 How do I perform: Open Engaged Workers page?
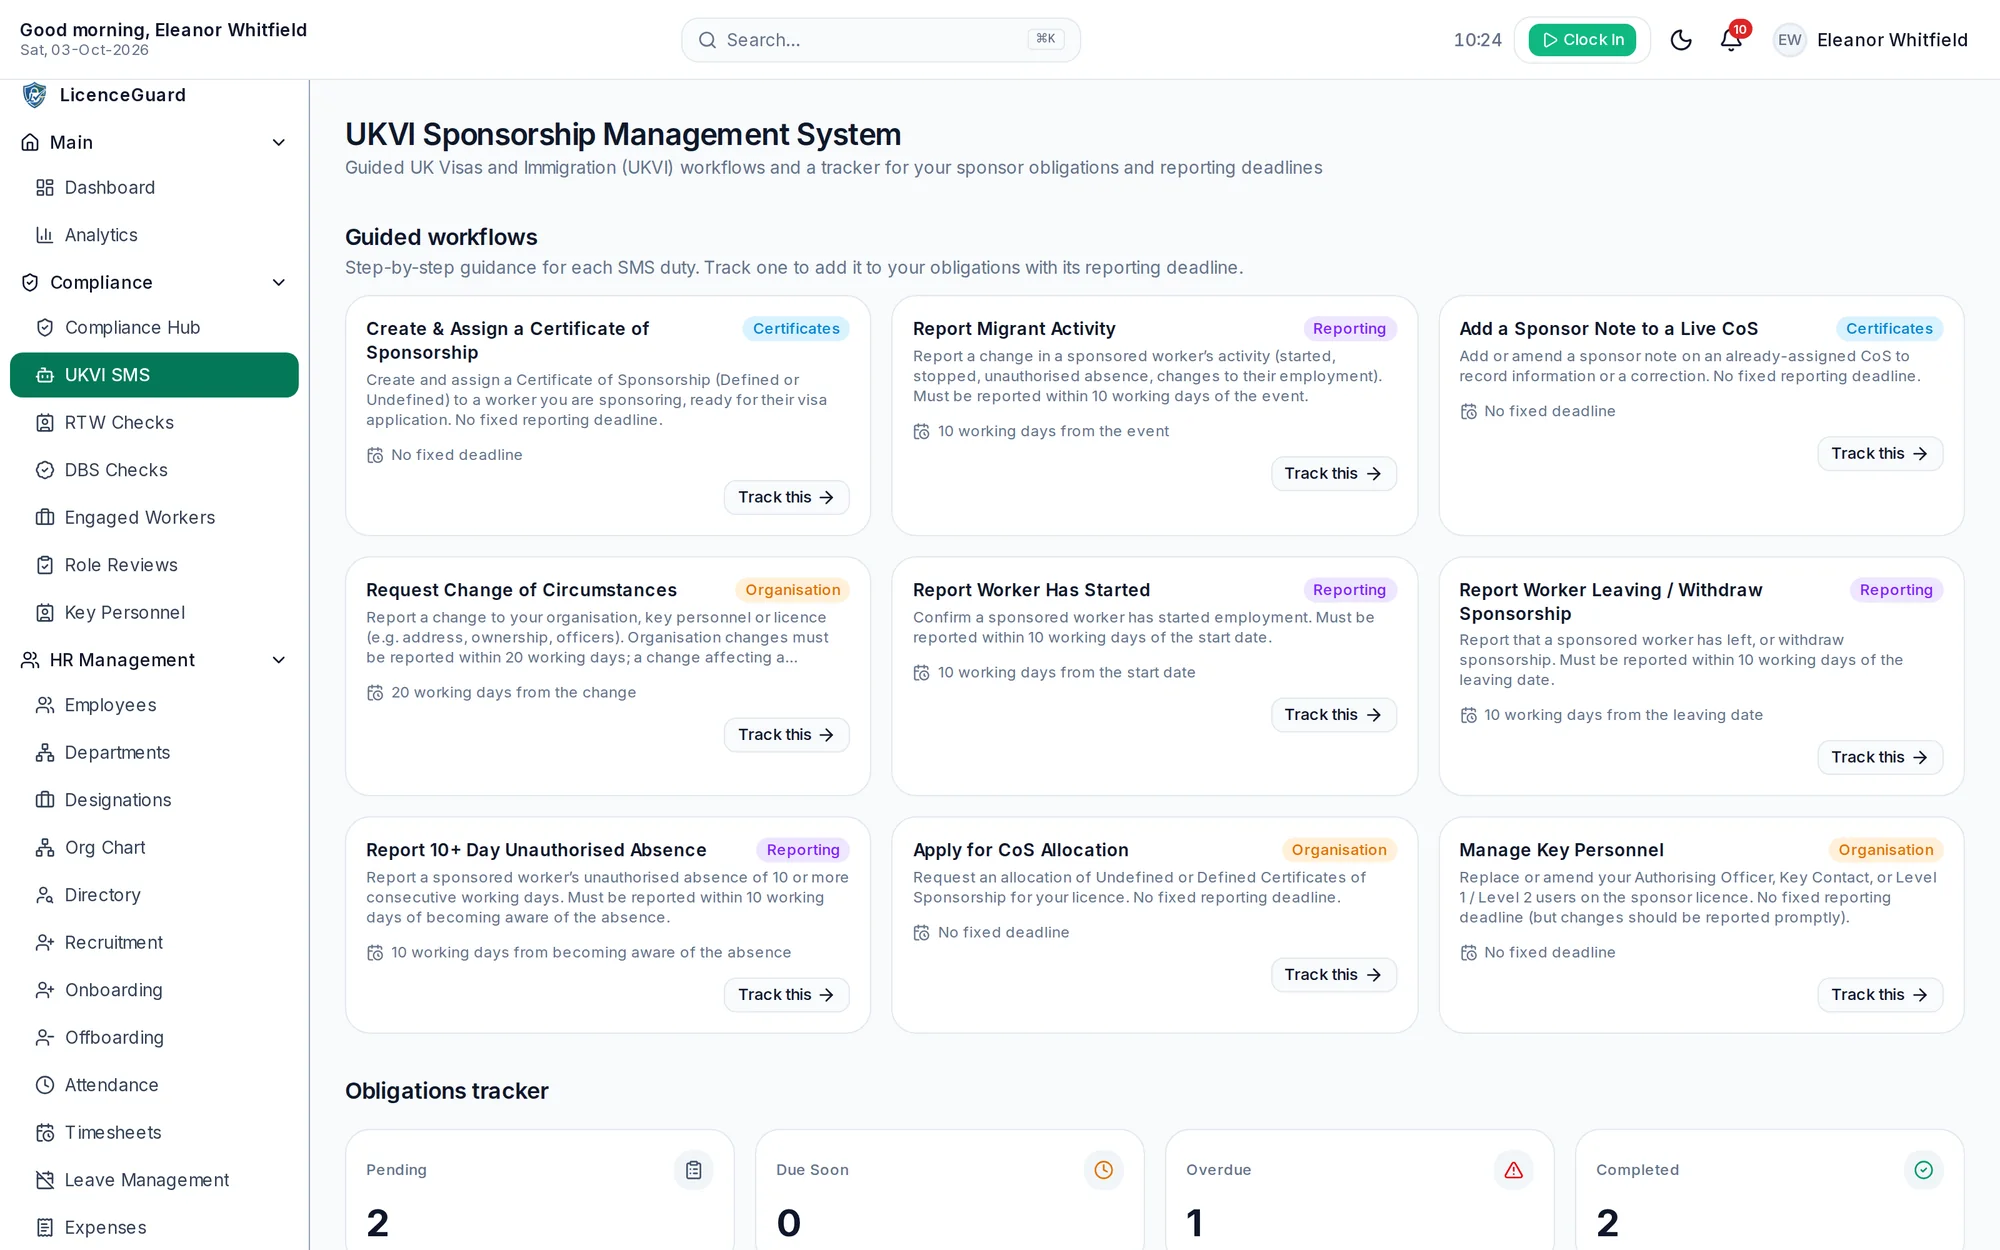(154, 518)
